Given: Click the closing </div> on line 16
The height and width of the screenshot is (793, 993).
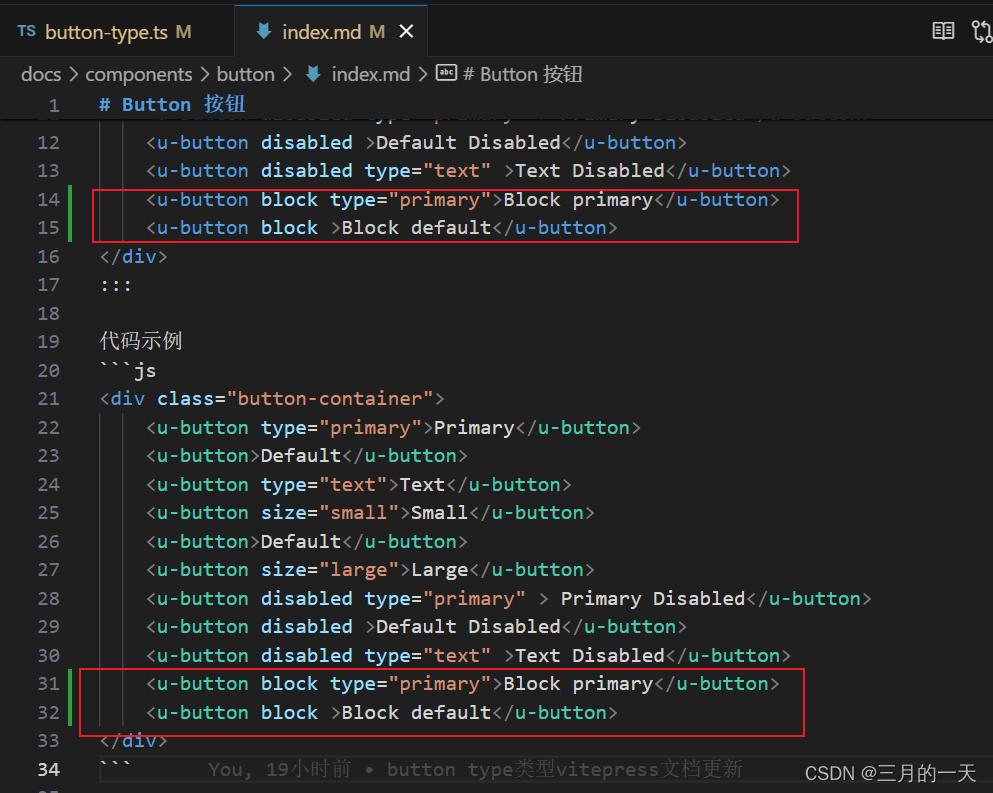Looking at the screenshot, I should pos(134,257).
